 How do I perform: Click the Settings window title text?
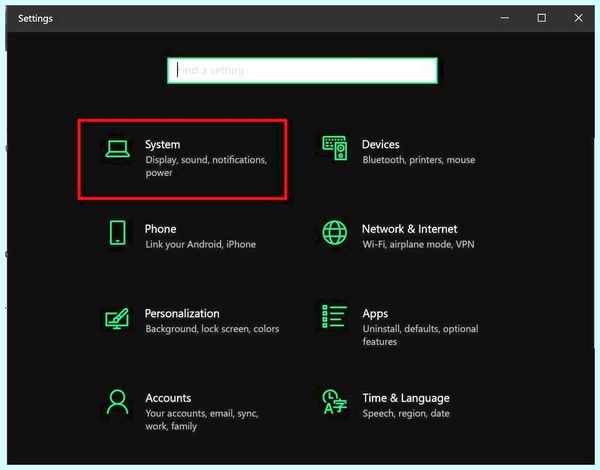click(x=36, y=18)
